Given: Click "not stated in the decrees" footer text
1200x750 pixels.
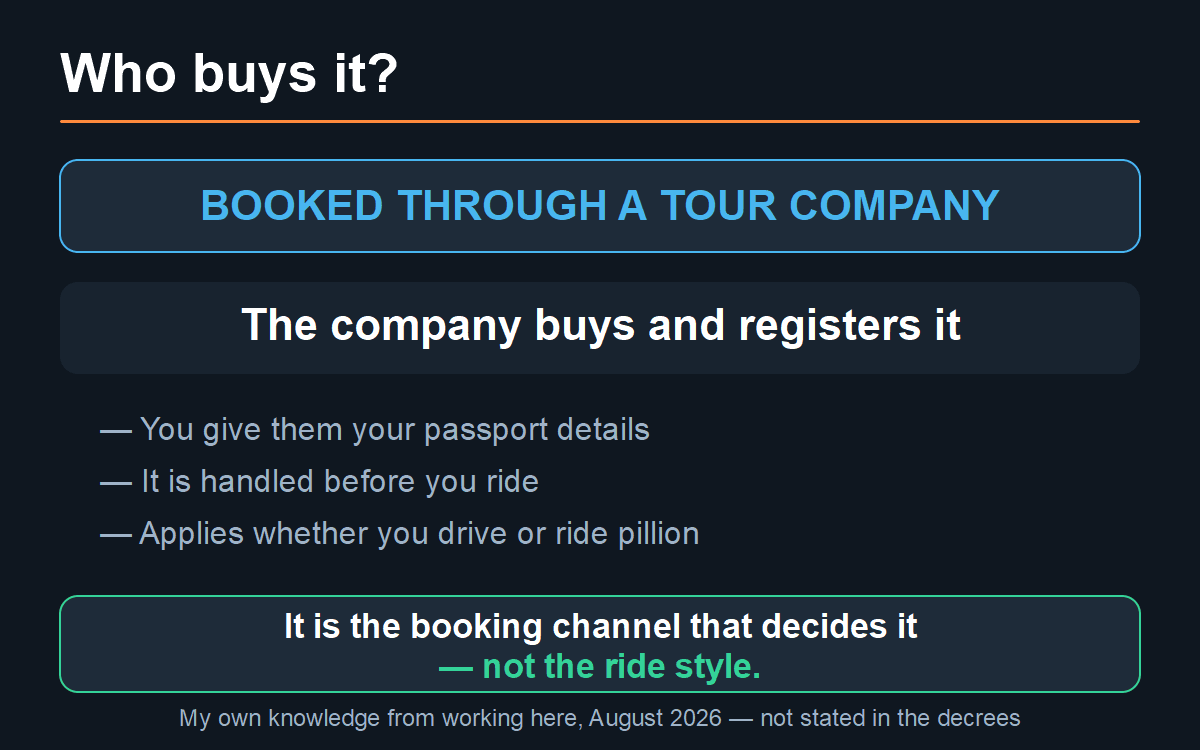Looking at the screenshot, I should (x=890, y=718).
